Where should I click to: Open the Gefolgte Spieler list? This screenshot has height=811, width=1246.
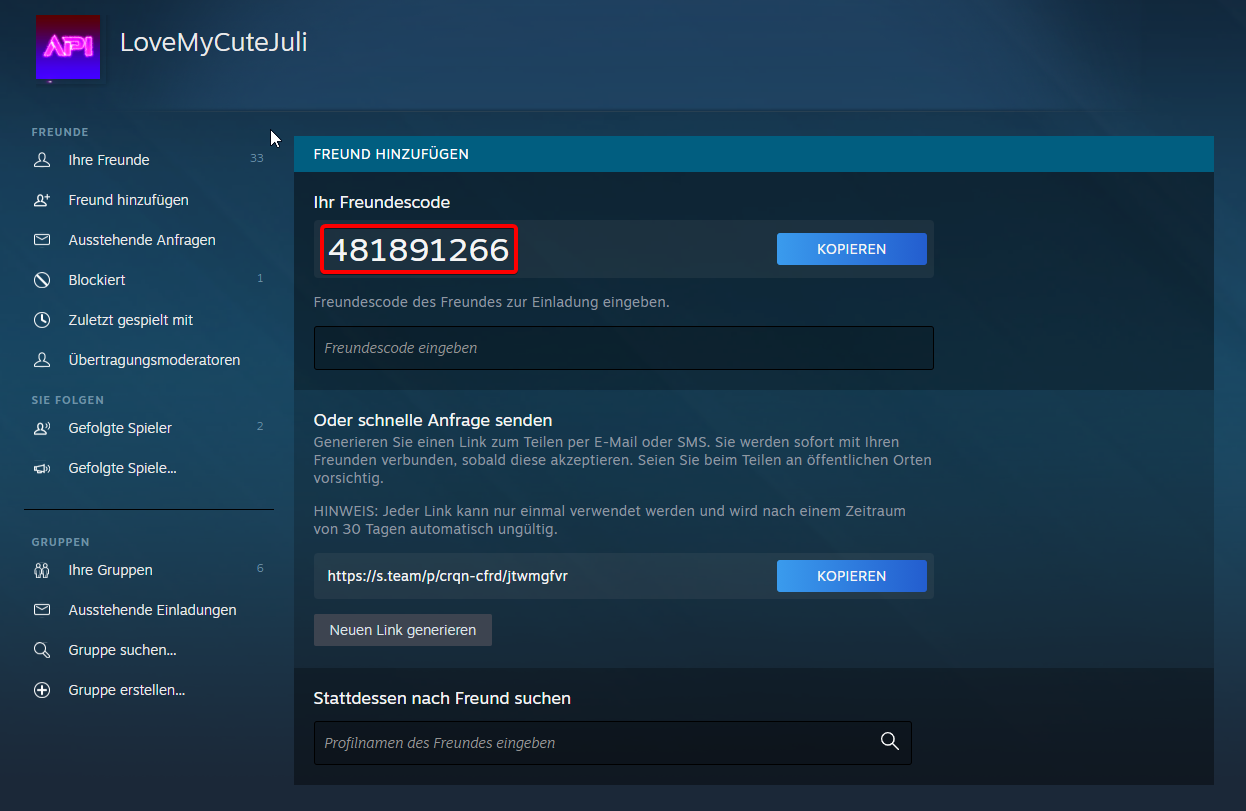(120, 428)
